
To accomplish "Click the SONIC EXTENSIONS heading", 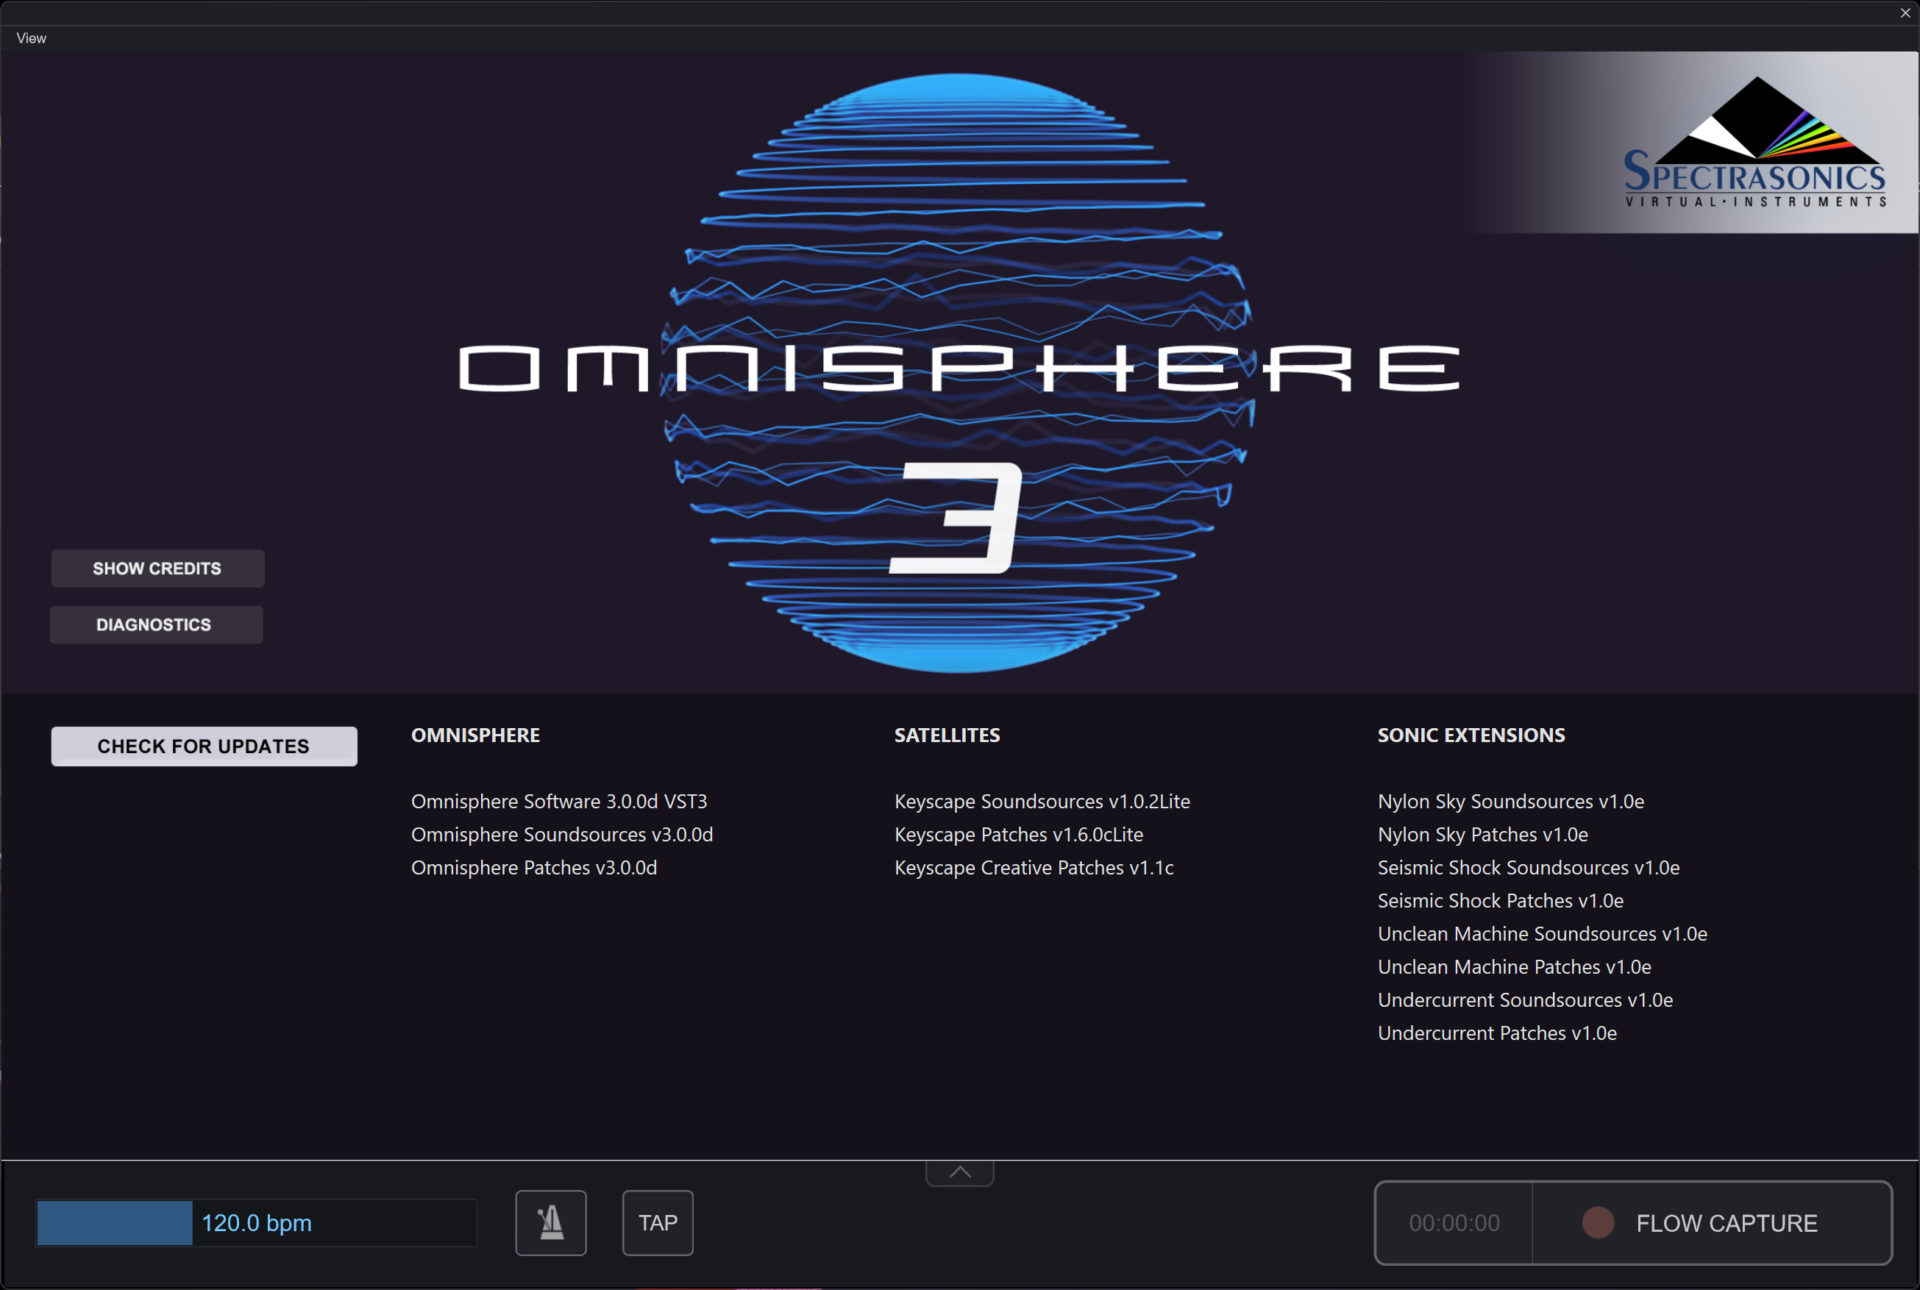I will tap(1470, 735).
